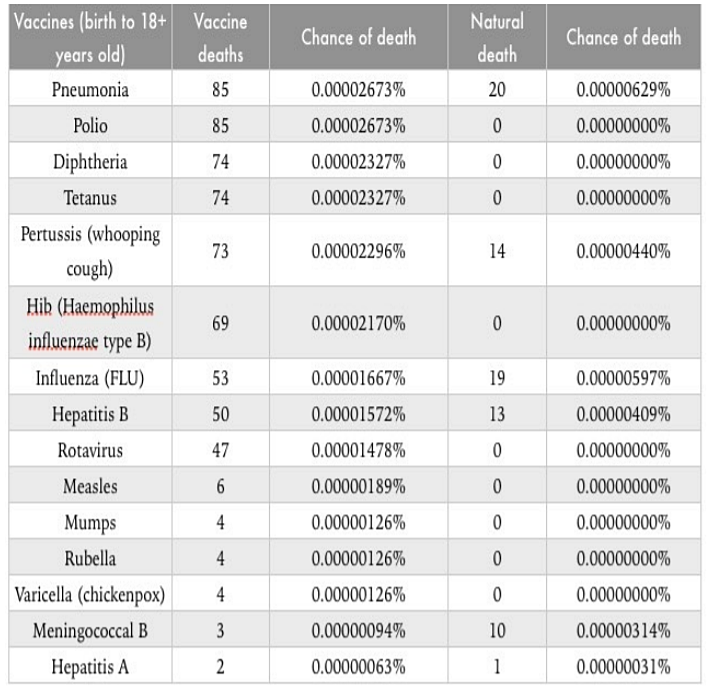
Task: Click the Meningococcal B cell
Action: [x=90, y=630]
